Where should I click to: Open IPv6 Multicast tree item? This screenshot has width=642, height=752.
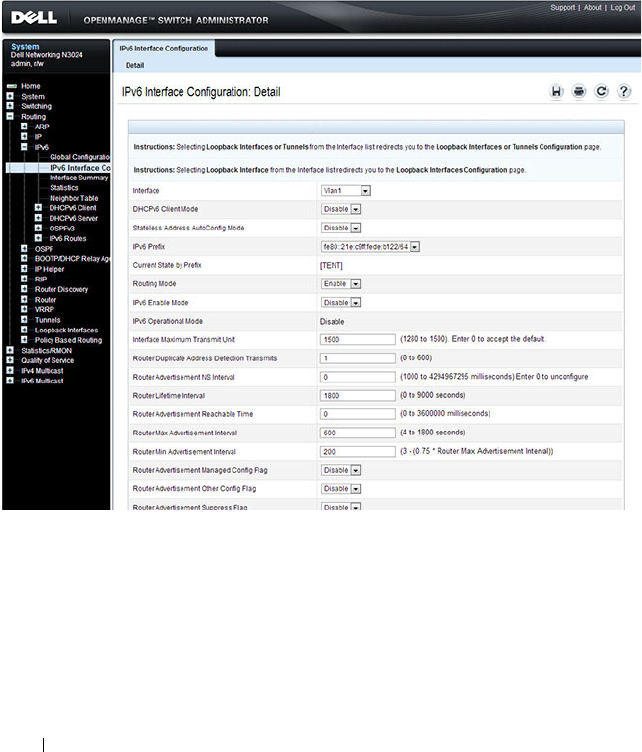(x=42, y=381)
